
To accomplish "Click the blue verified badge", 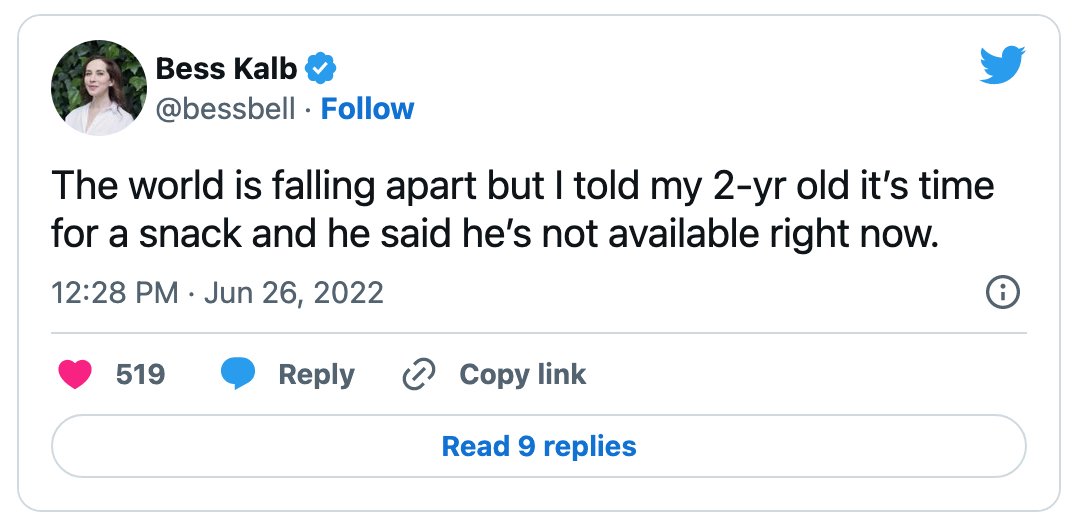I will click(320, 69).
